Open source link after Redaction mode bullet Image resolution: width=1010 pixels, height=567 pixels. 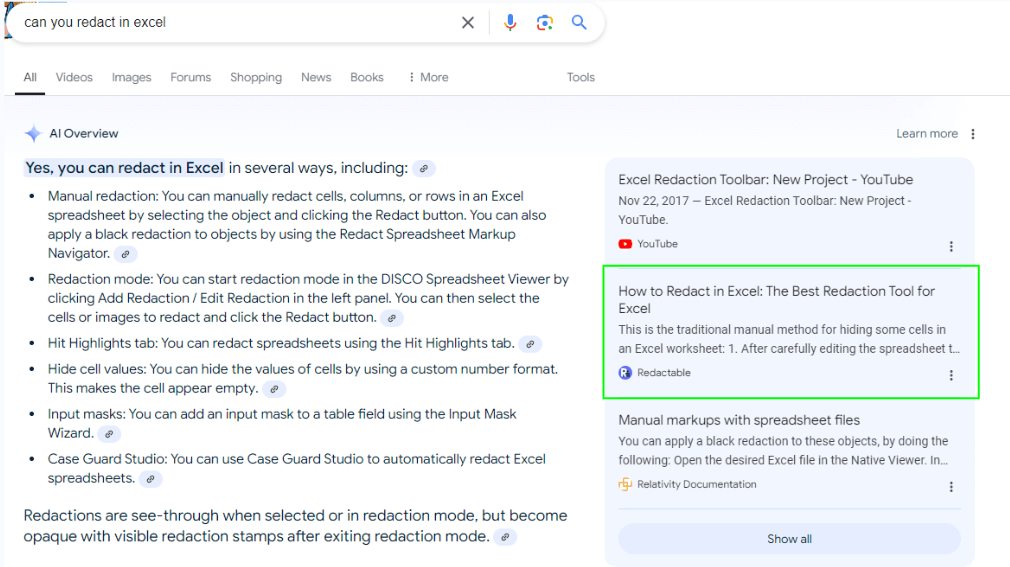coord(392,318)
